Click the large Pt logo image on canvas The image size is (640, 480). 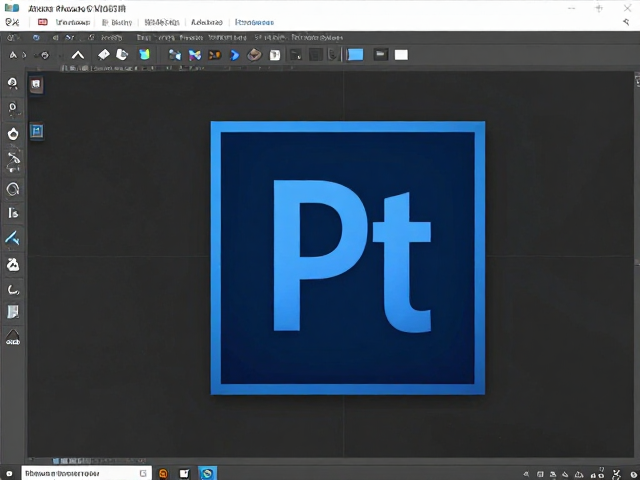coord(348,258)
